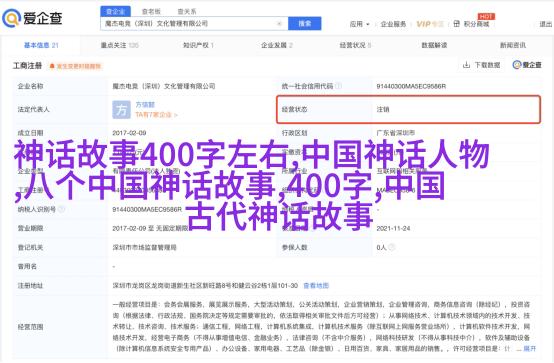Select the 查关系 search tab
The image size is (554, 363).
click(x=187, y=11)
